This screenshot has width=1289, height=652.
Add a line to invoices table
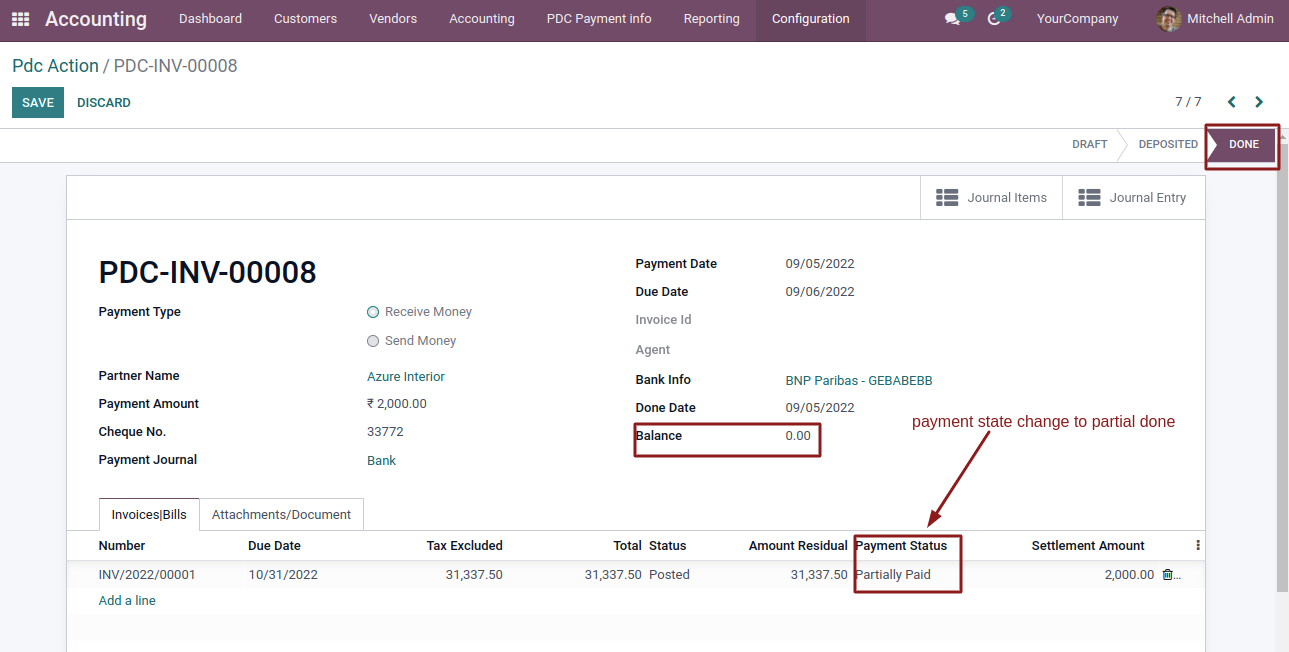127,601
